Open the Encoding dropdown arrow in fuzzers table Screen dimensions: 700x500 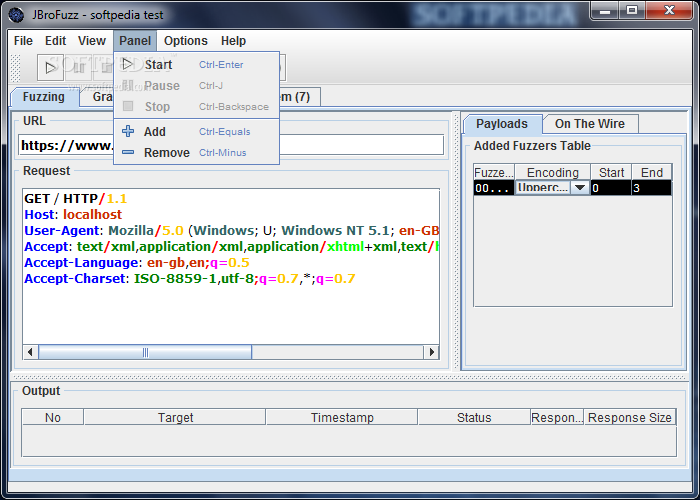pyautogui.click(x=580, y=188)
